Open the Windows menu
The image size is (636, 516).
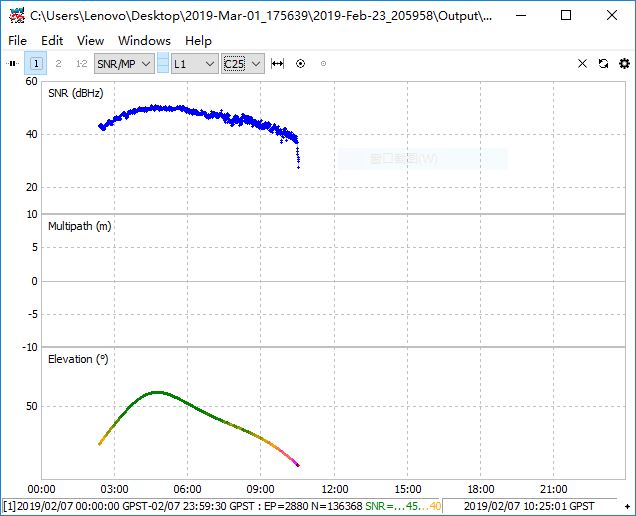click(x=144, y=41)
